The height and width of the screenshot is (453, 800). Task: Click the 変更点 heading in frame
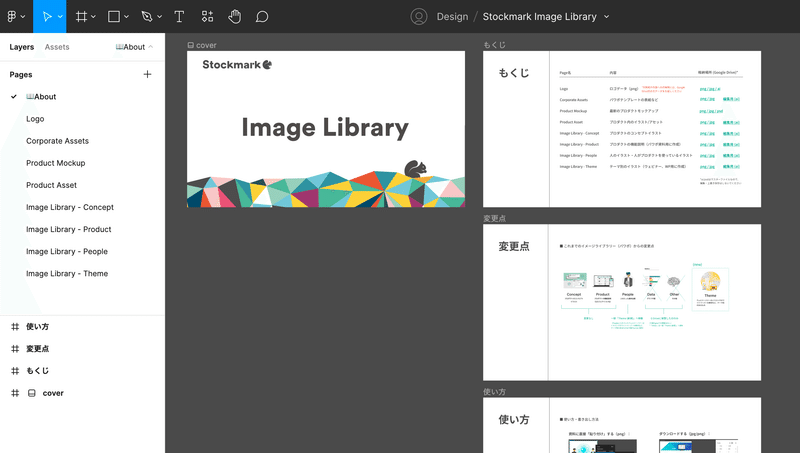514,246
